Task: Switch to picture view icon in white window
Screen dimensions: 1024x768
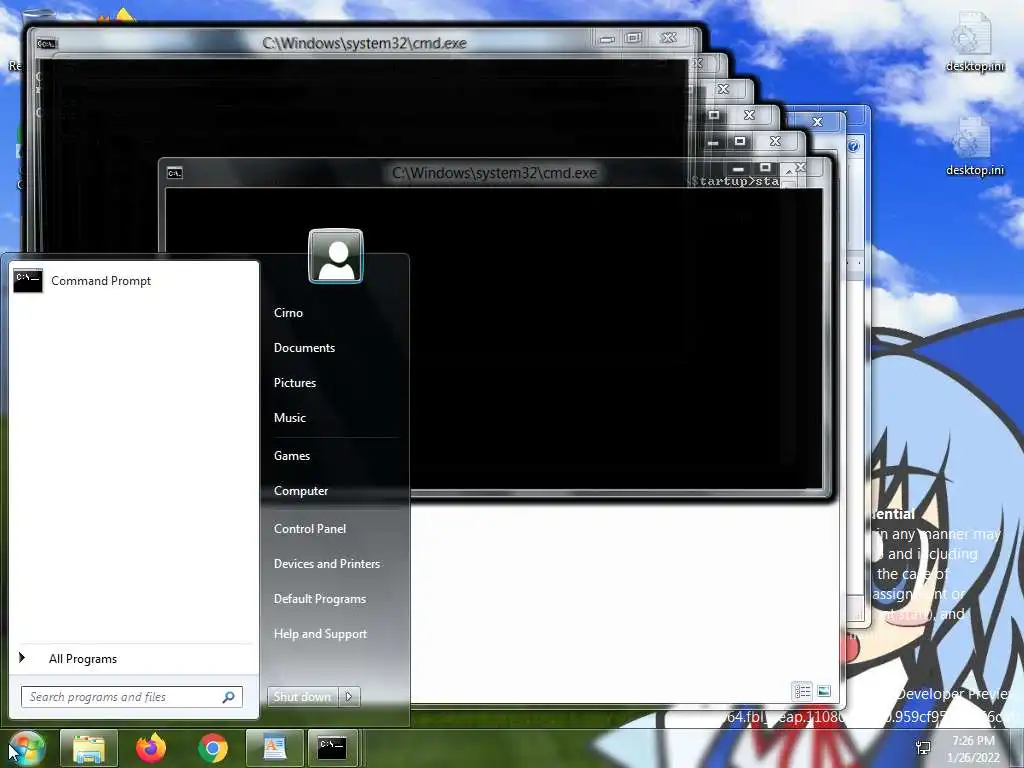Action: click(824, 691)
